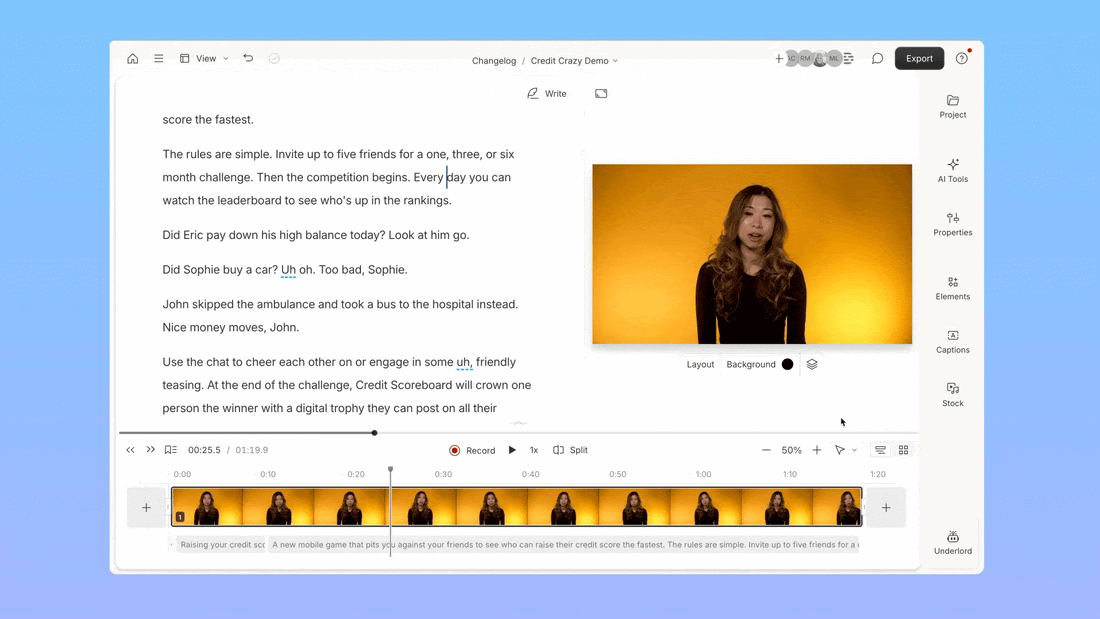Image resolution: width=1100 pixels, height=619 pixels.
Task: Click the black Background color swatch
Action: [x=788, y=364]
